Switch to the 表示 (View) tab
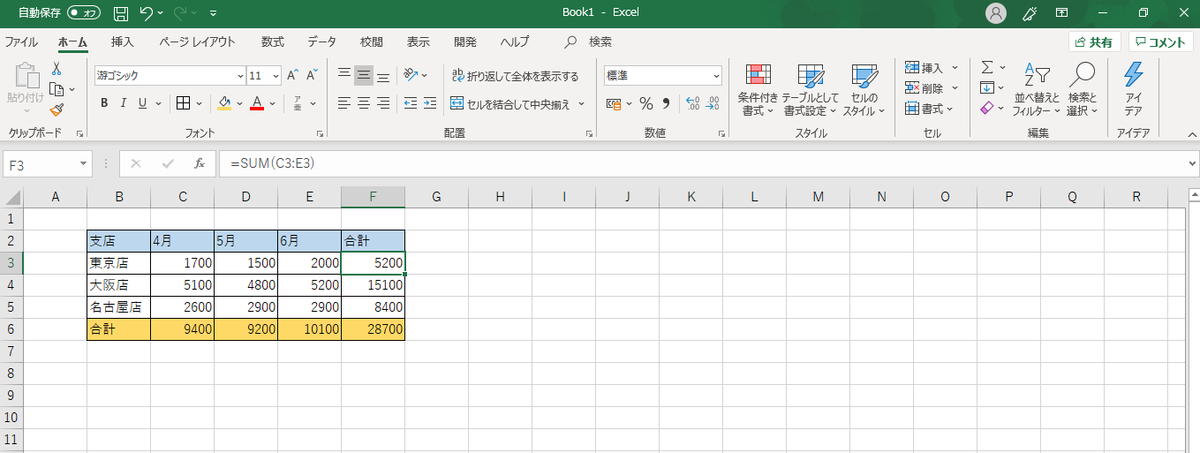The image size is (1200, 453). coord(418,42)
